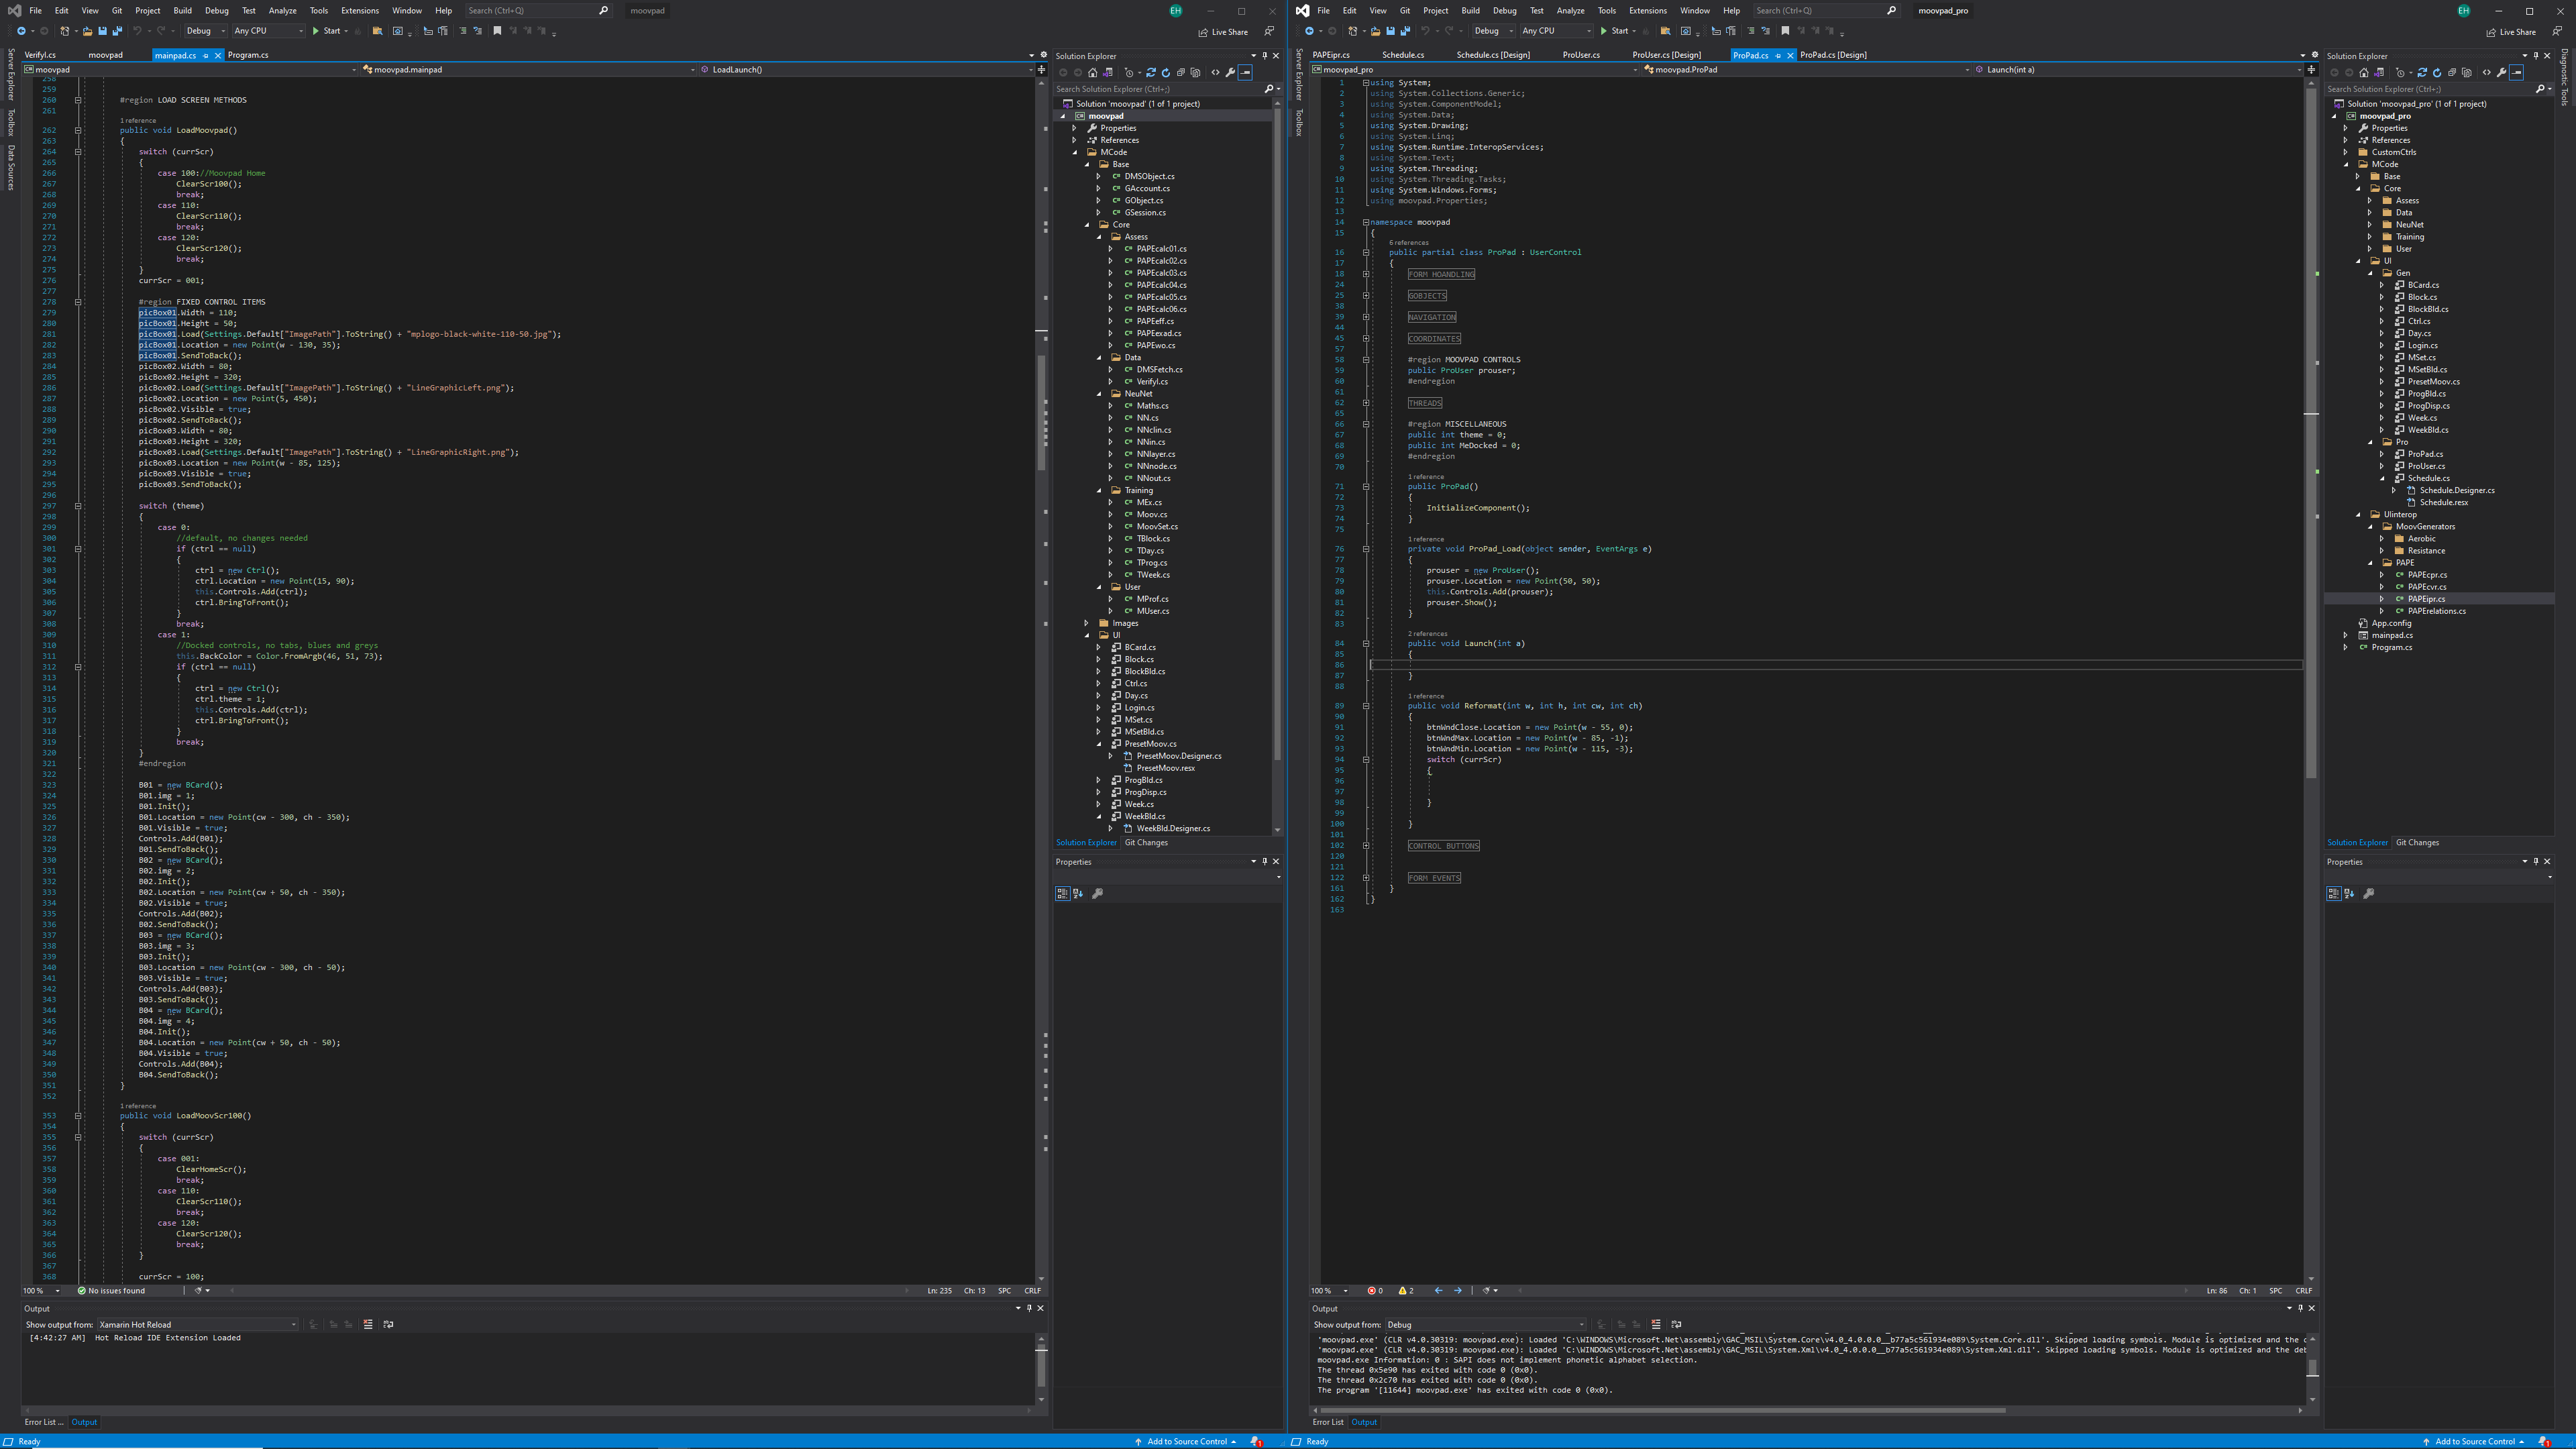
Task: Switch to Program.cs tab in left editor
Action: [248, 55]
